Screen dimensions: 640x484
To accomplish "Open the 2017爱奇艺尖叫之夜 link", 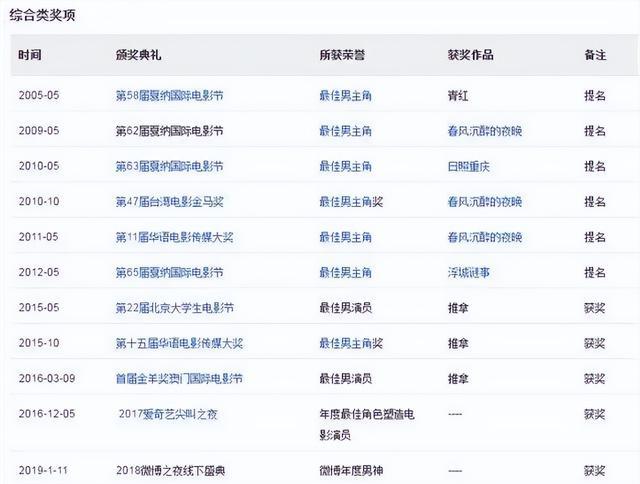I will [x=168, y=414].
